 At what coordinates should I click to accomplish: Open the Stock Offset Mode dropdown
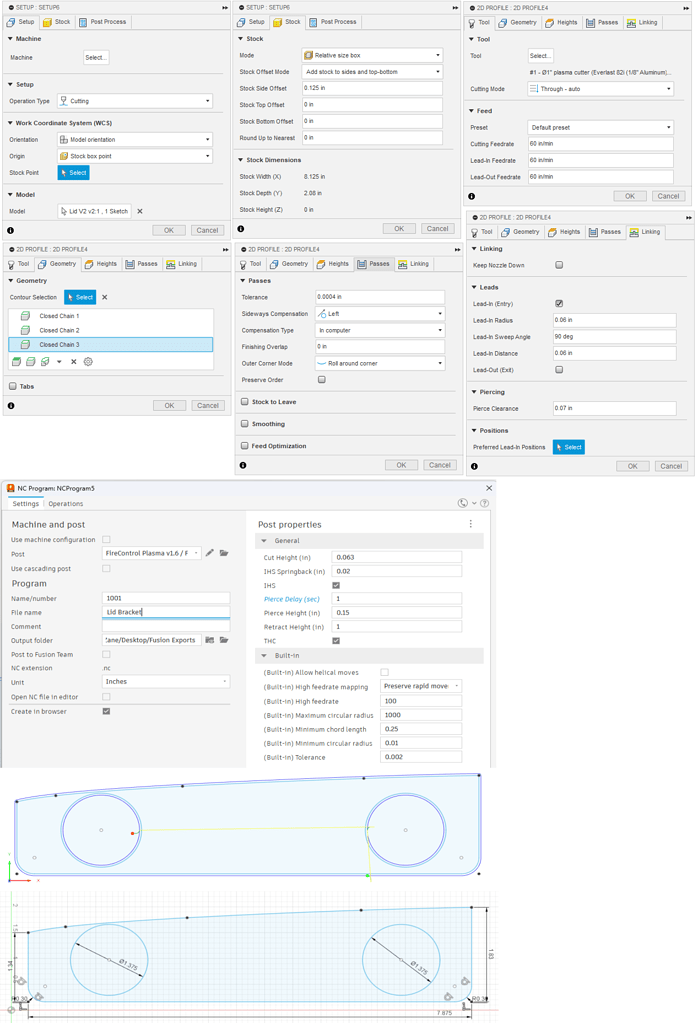[x=372, y=72]
